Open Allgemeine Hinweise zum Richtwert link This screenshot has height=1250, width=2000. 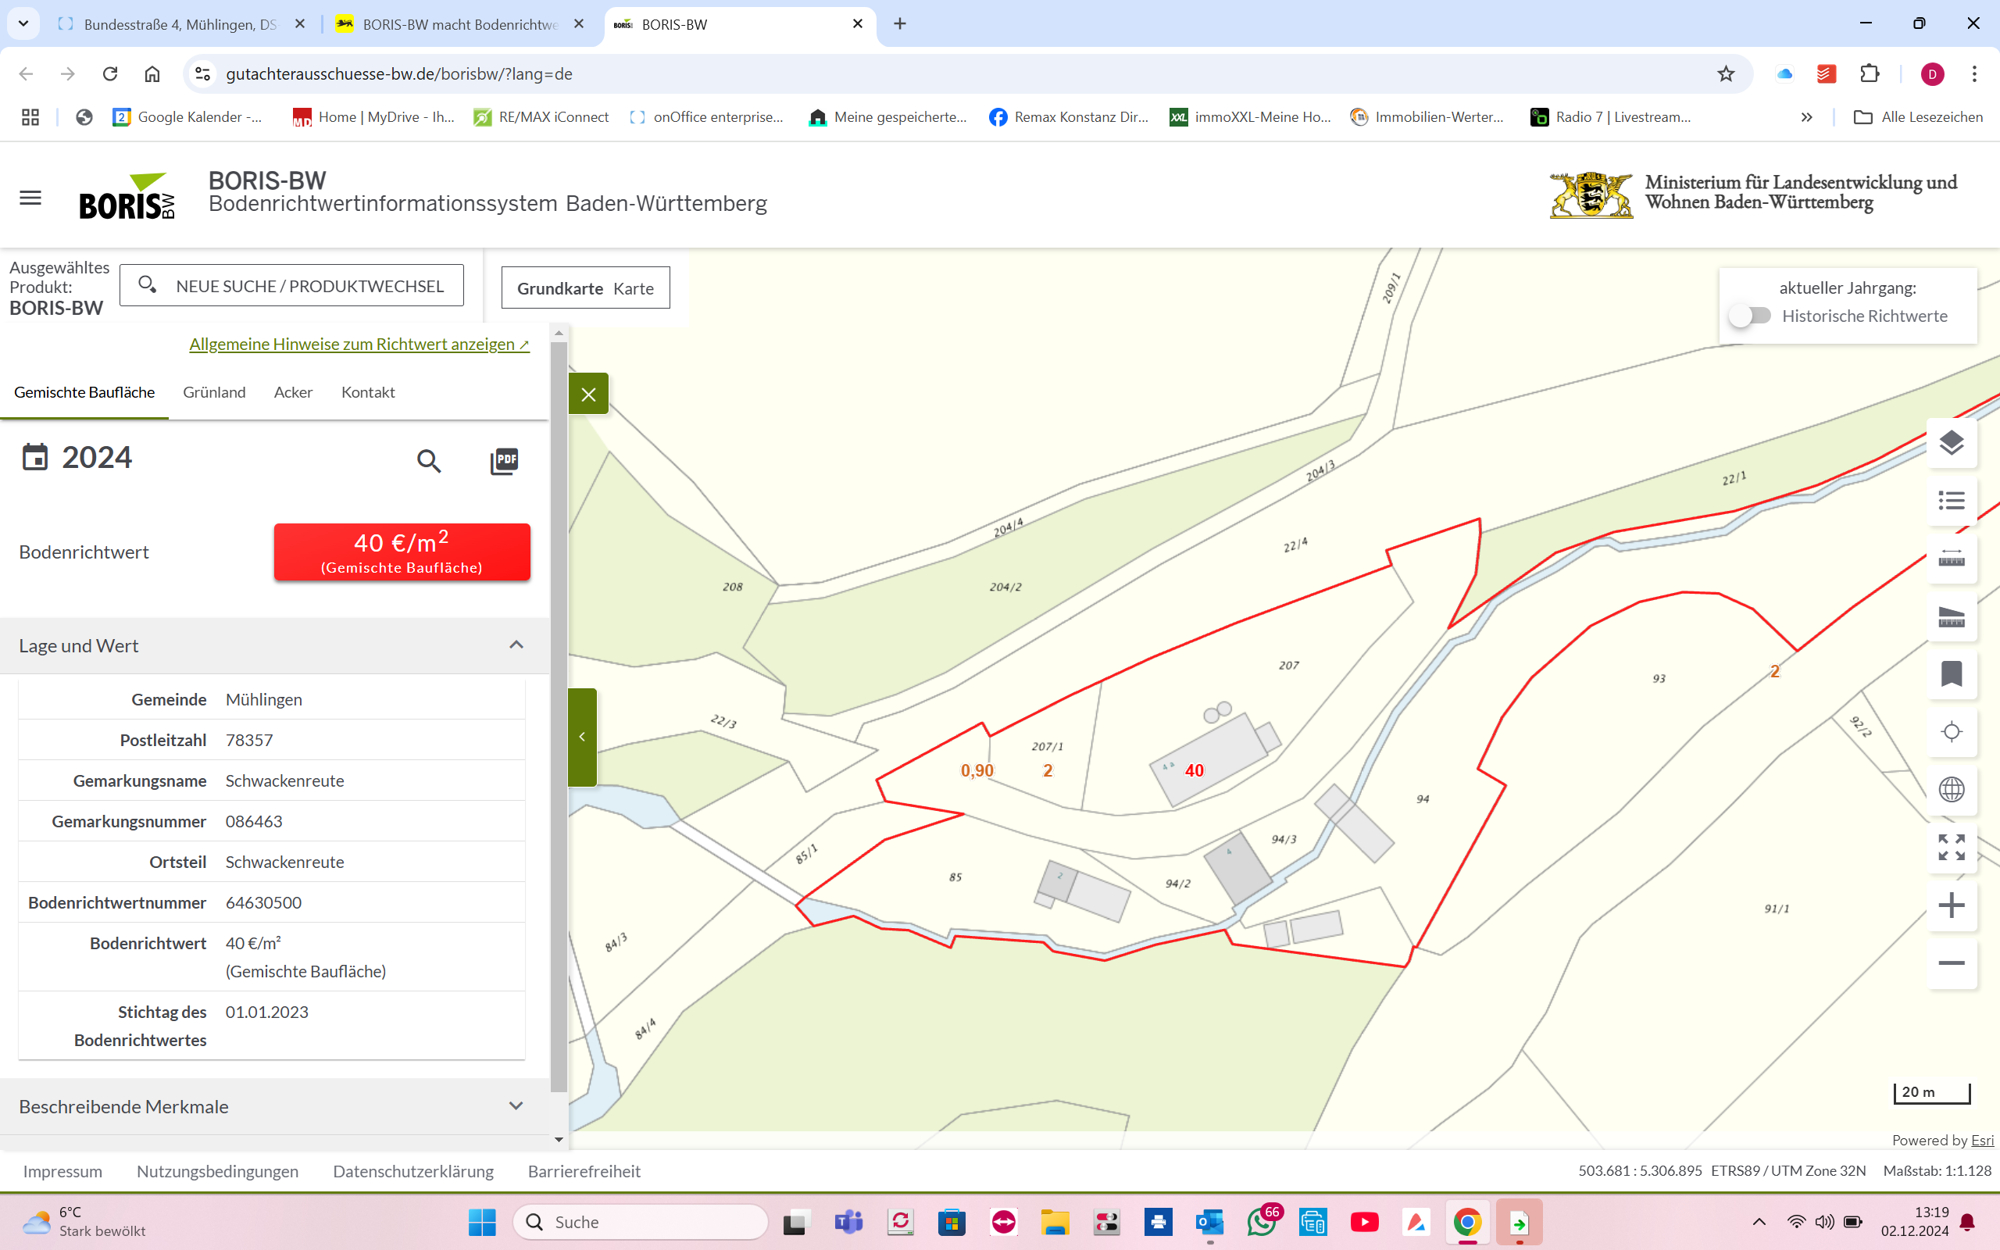359,344
